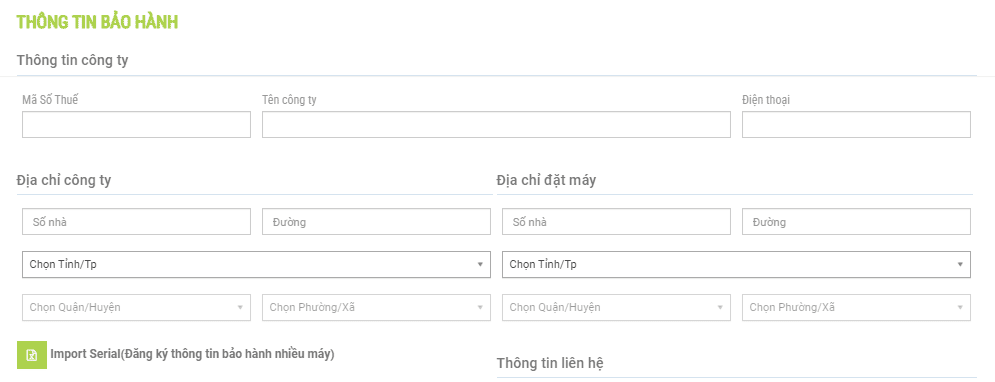Viewport: 995px width, 382px height.
Task: Click arrow of machine location Tỉnh/Tp combo box
Action: [x=960, y=265]
